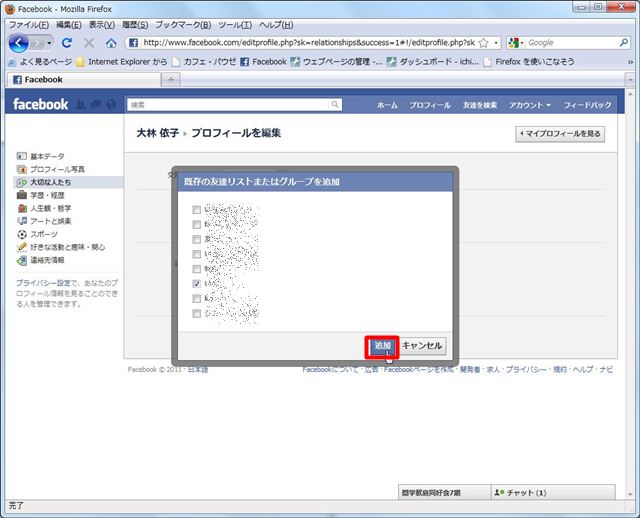The width and height of the screenshot is (640, 518).
Task: Open the URL bar history dropdown arrow
Action: click(496, 43)
